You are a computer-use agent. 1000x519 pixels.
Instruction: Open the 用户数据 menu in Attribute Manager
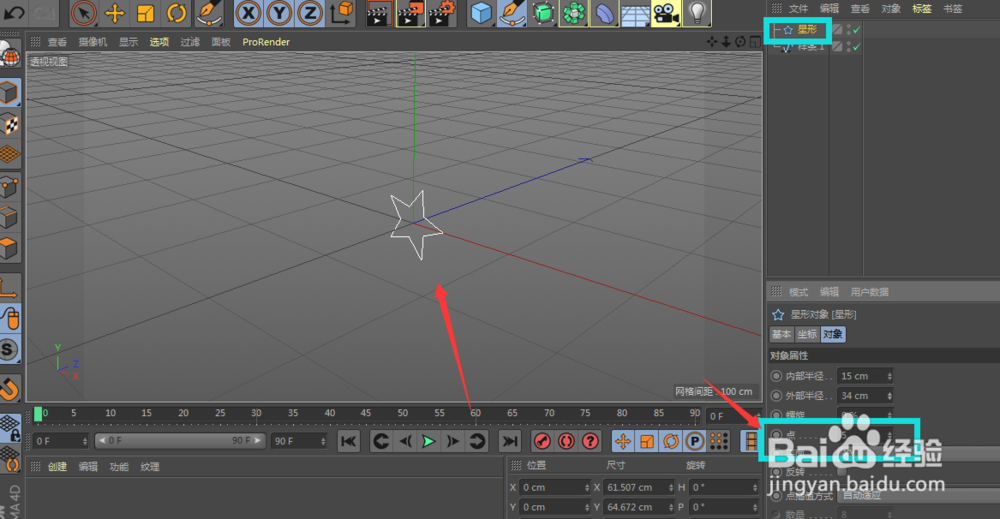coord(869,292)
